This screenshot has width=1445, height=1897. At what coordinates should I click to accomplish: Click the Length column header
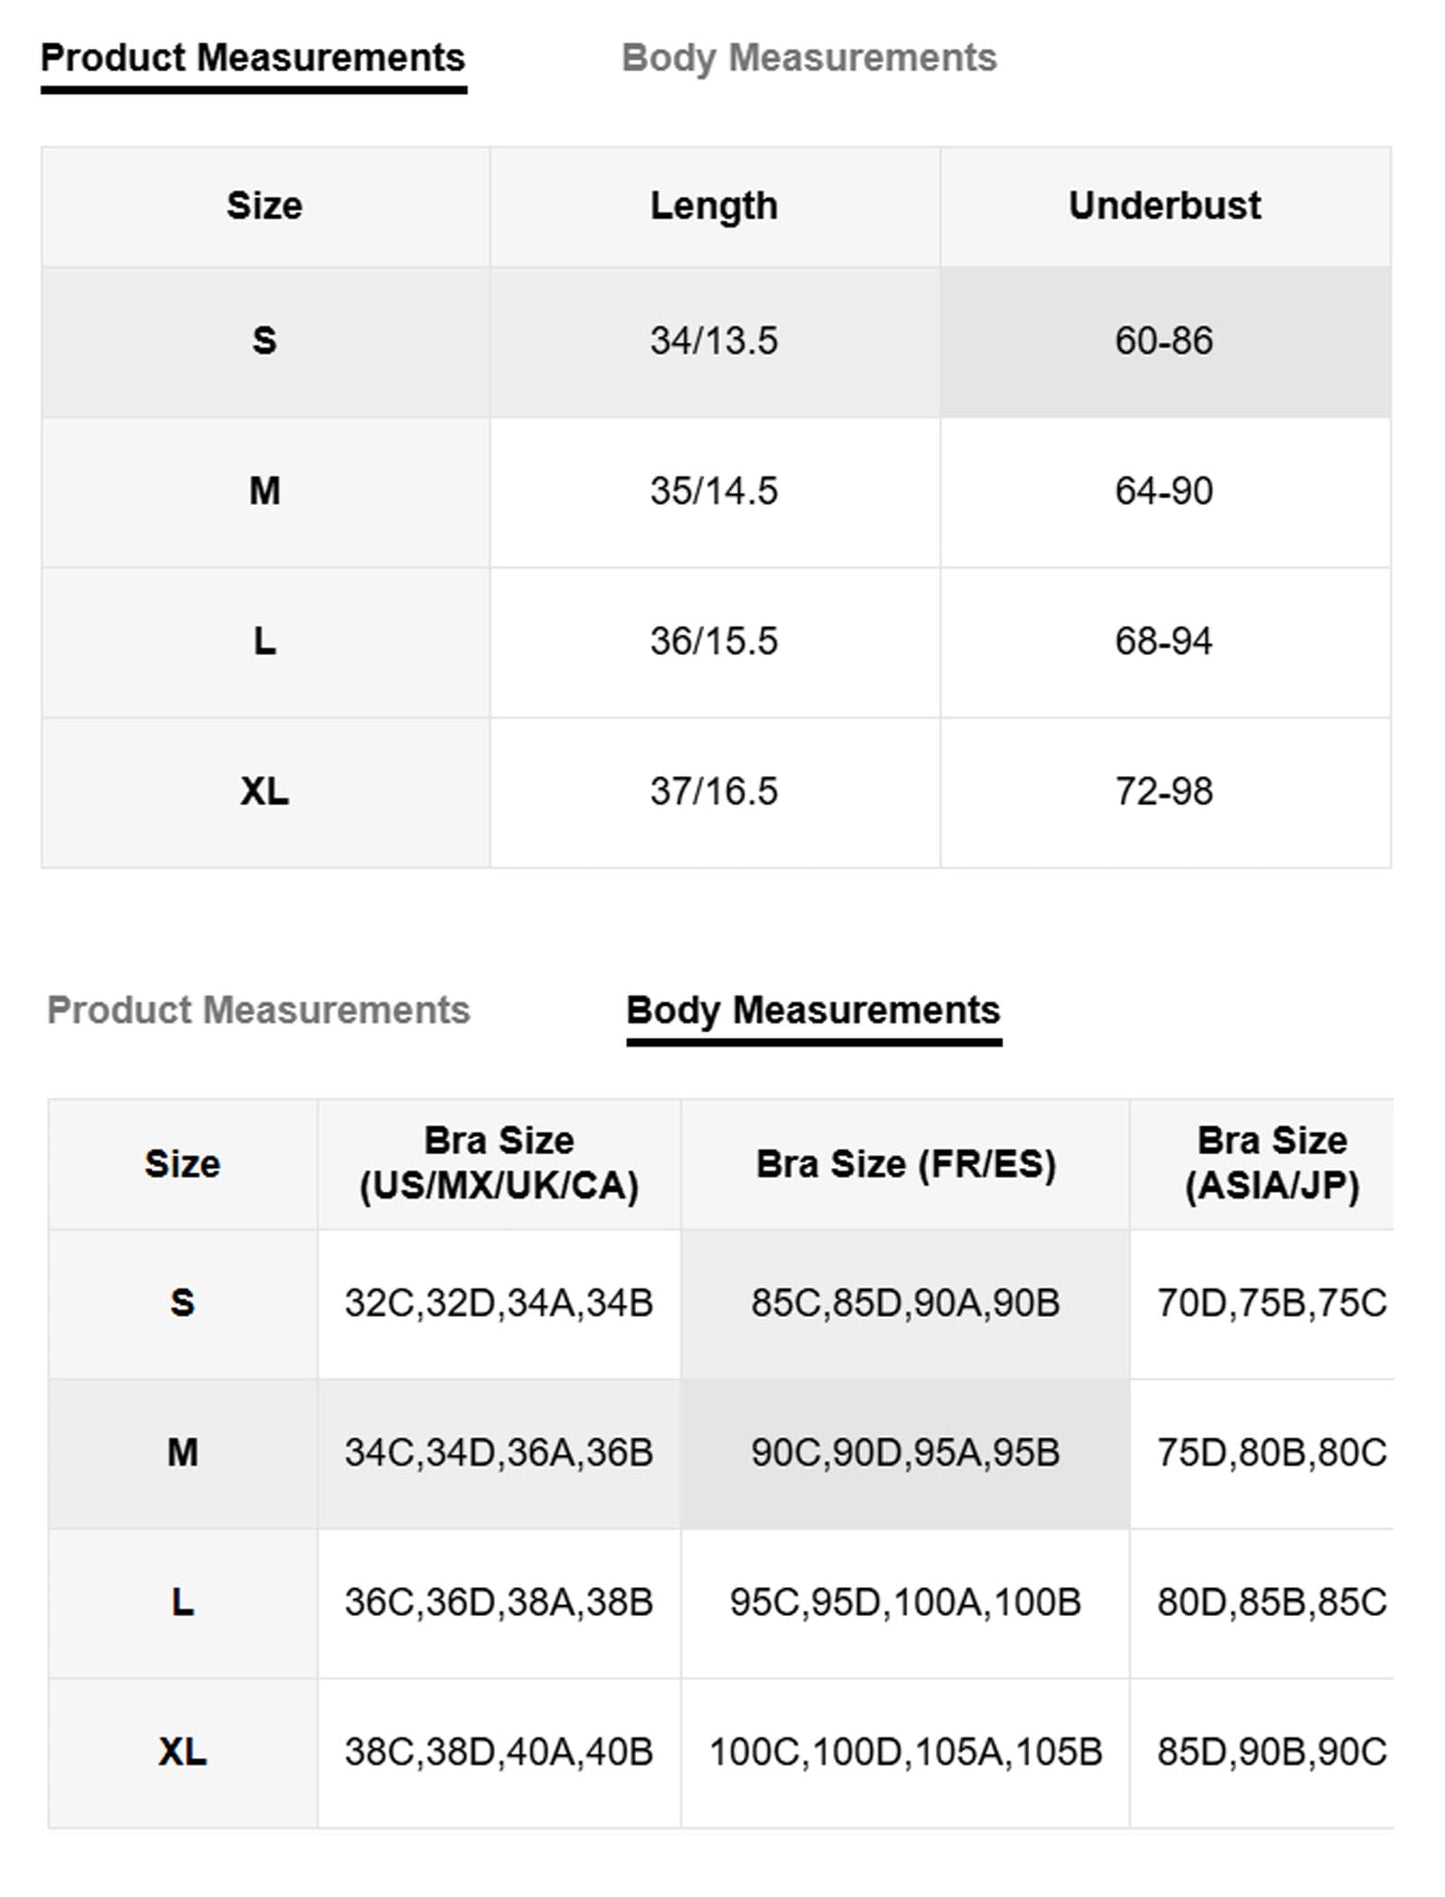click(x=714, y=206)
